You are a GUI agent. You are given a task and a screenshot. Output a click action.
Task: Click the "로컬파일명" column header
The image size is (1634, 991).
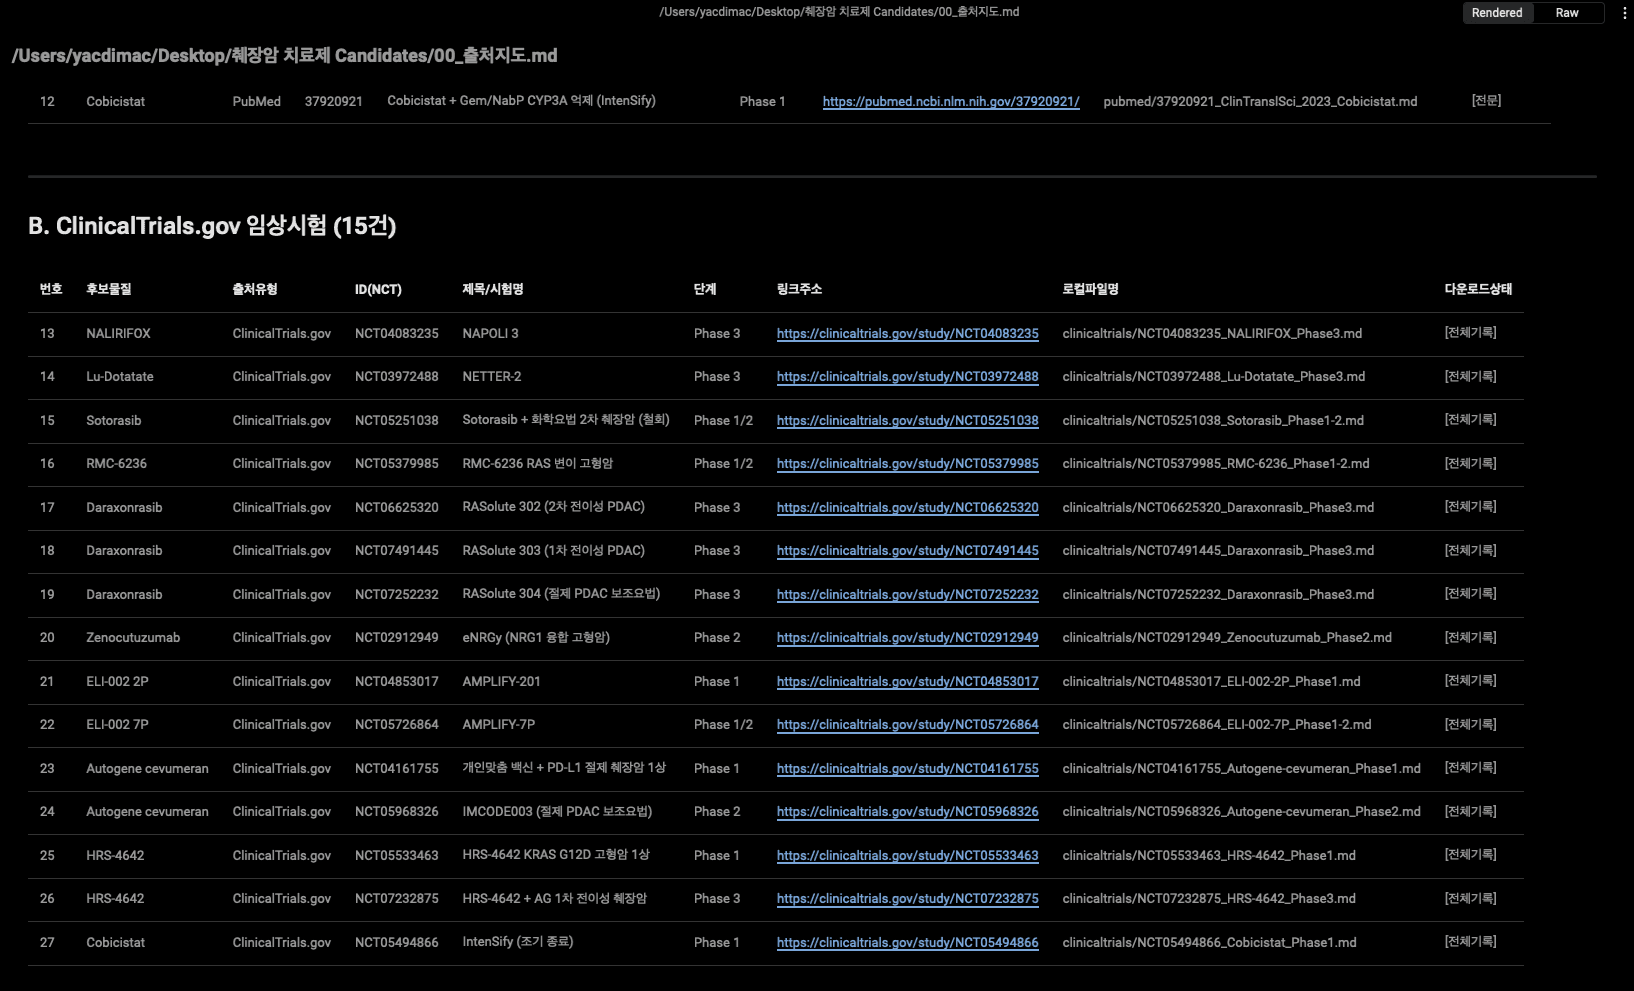[1091, 289]
